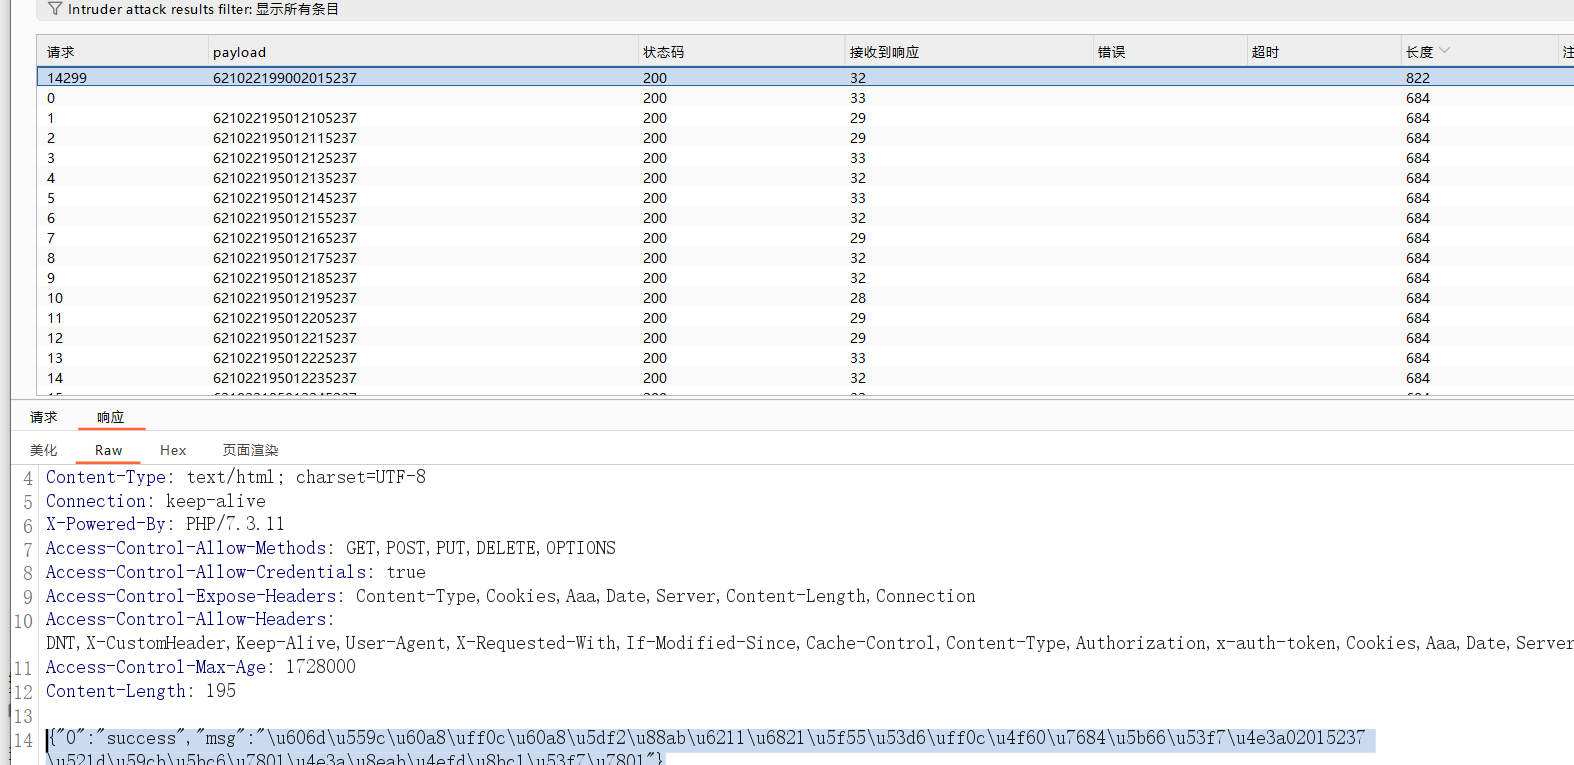
Task: Click response time 28 in row 10
Action: pos(858,298)
